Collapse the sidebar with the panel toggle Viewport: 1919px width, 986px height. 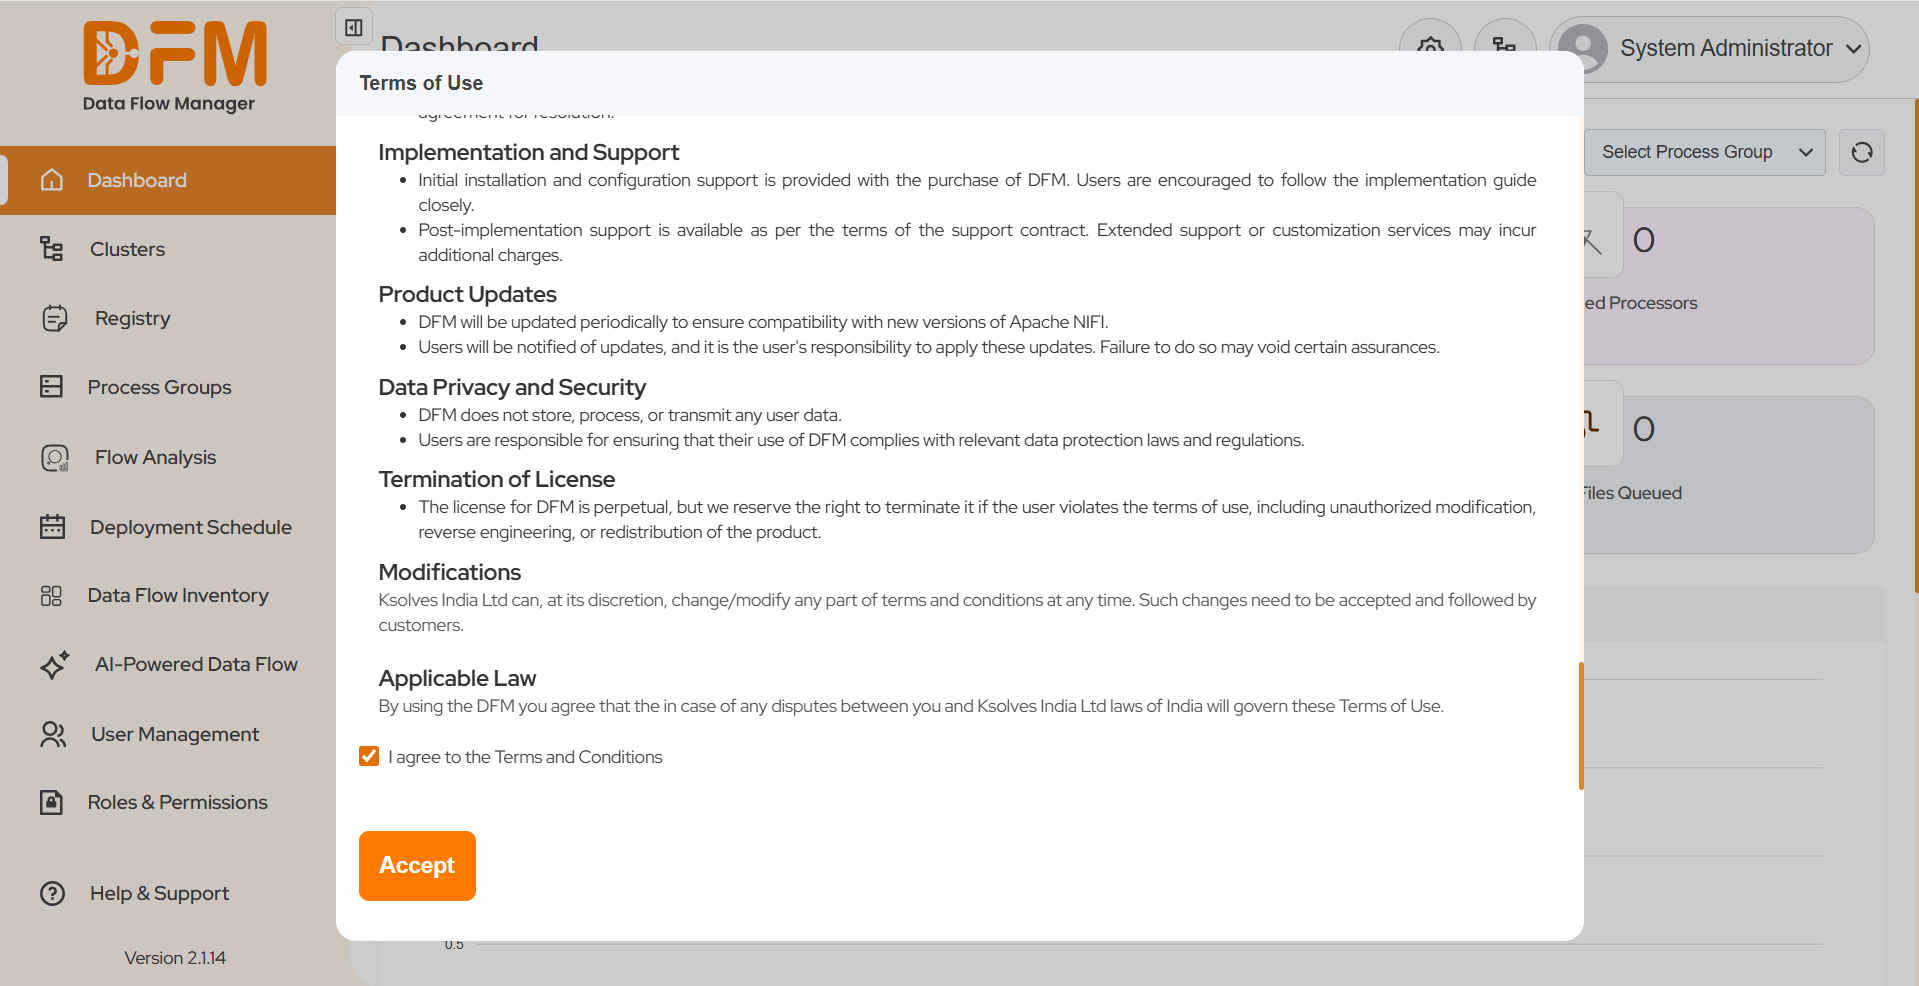click(x=354, y=27)
